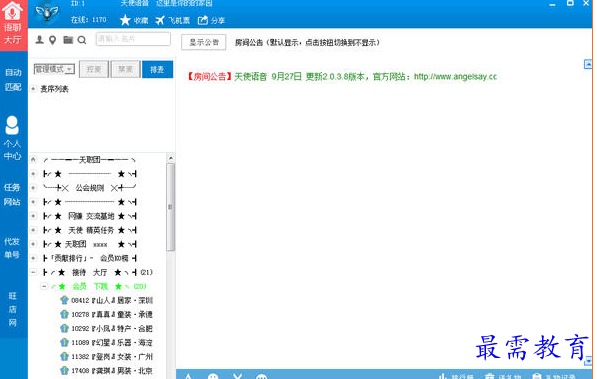Click the 飞机票 airplane icon
Screen dimensions: 597x379
coord(160,20)
